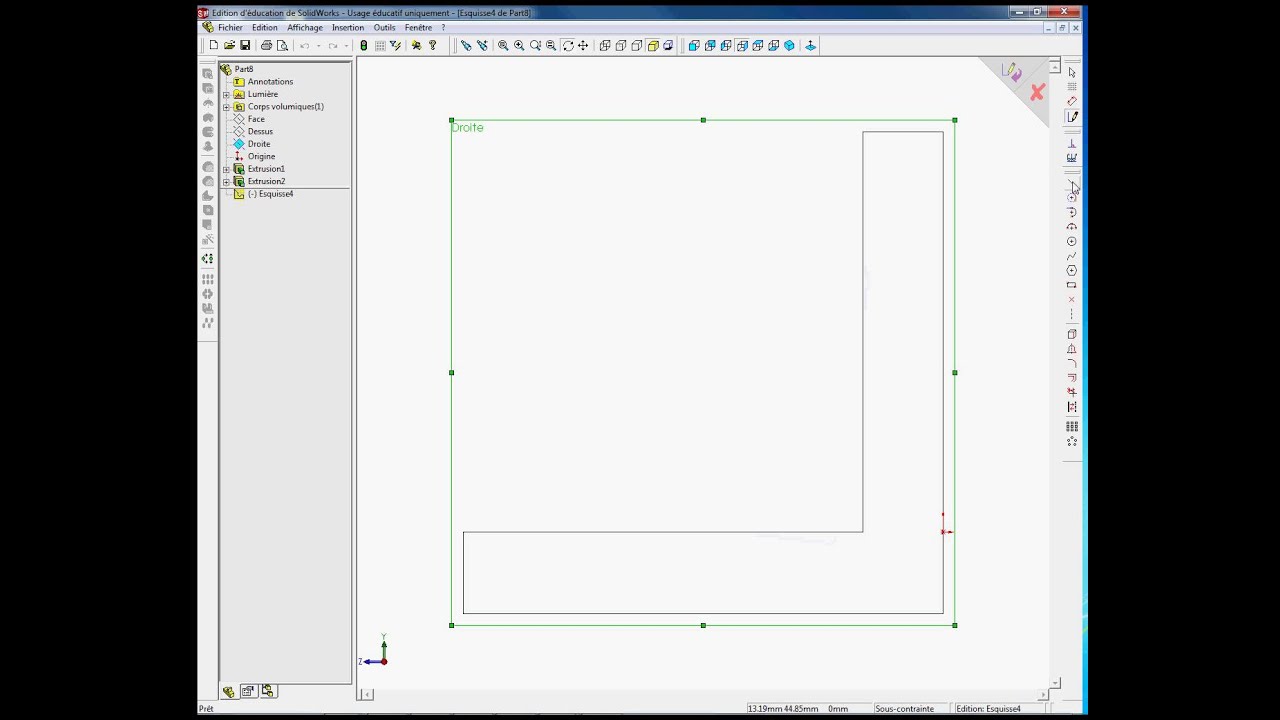
Task: Select the Spline sketch tool
Action: 1072,256
